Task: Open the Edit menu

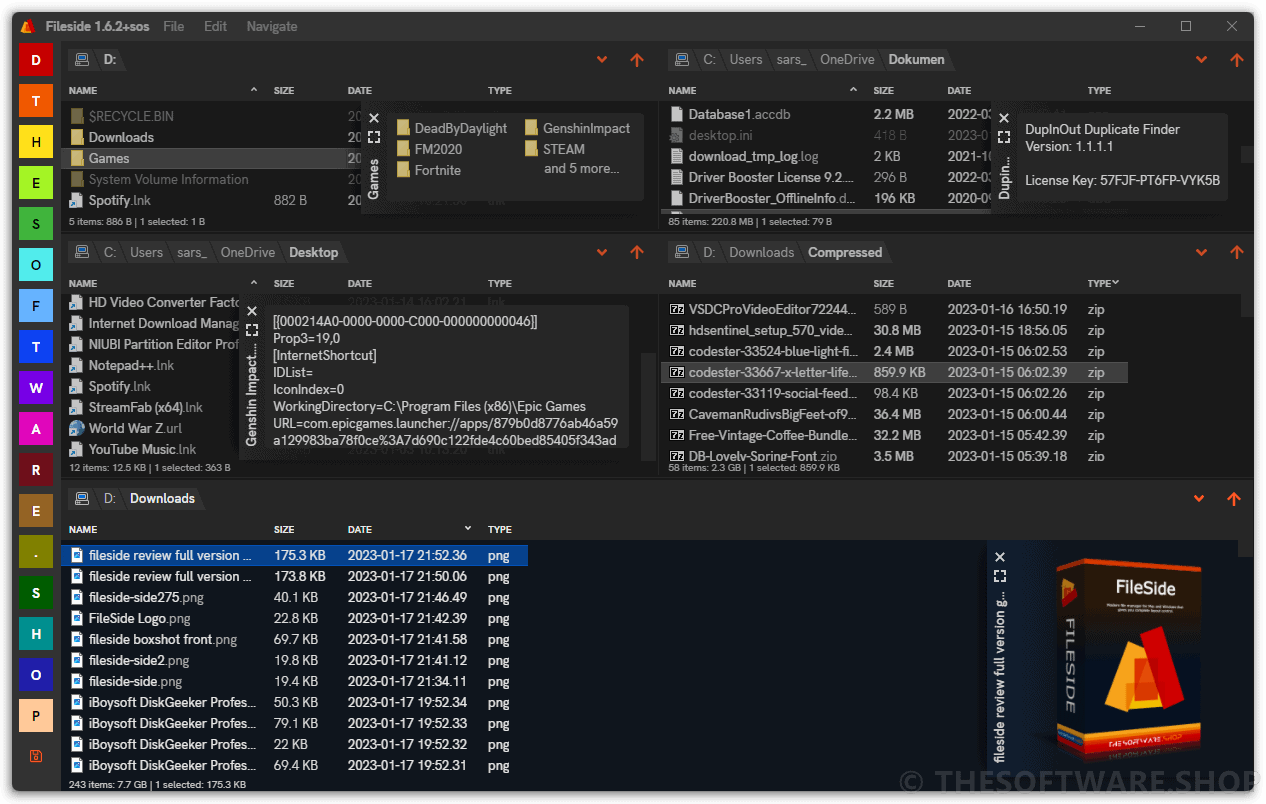Action: [x=215, y=26]
